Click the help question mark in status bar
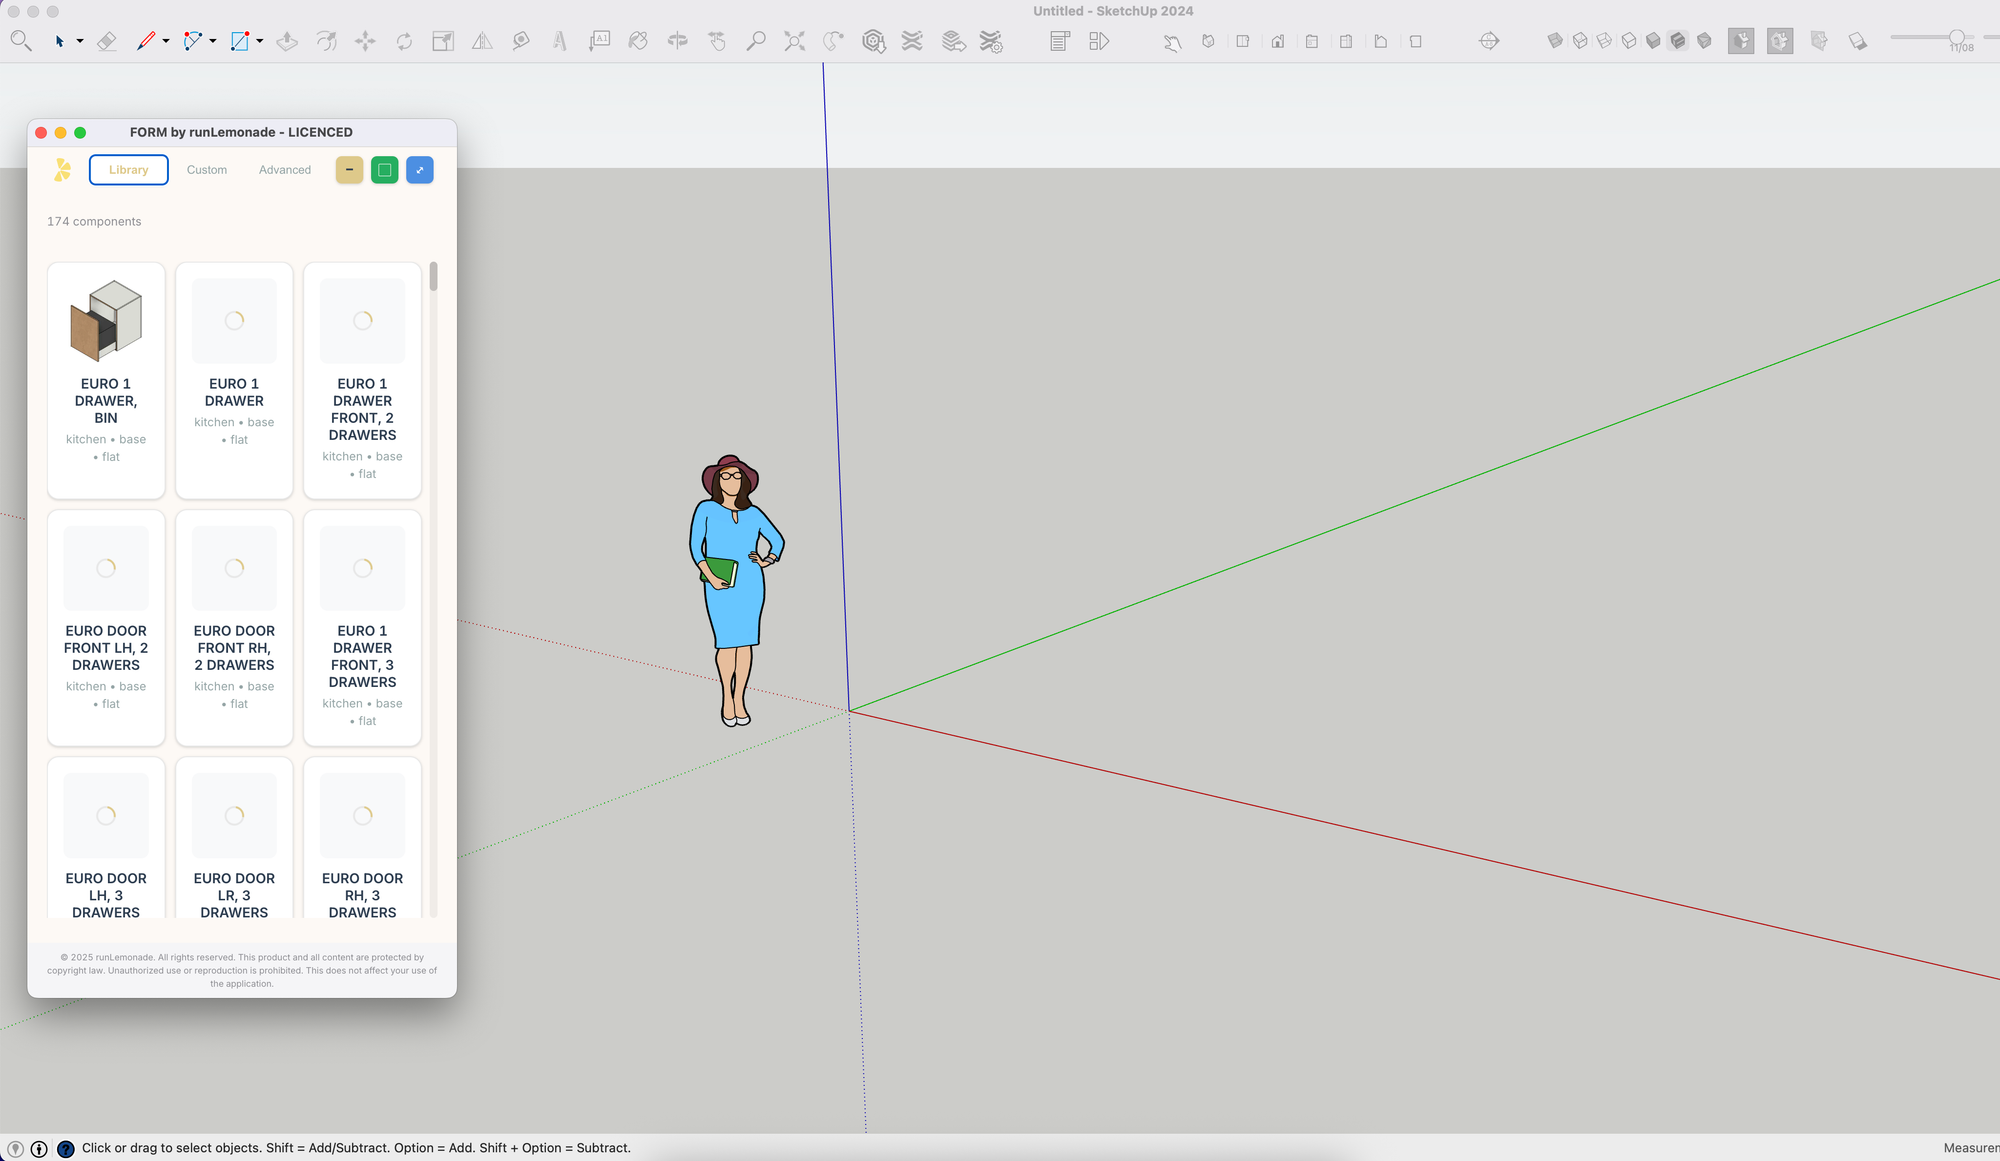Screen dimensions: 2000x1161 [x=66, y=1149]
